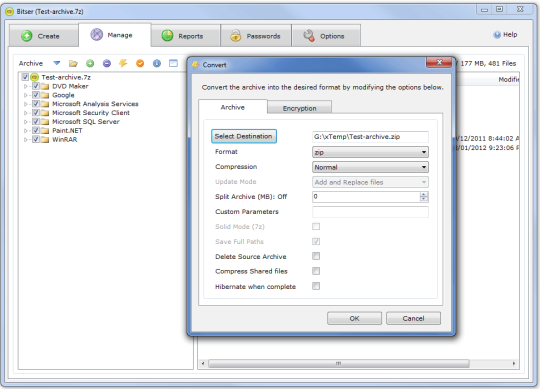This screenshot has width=540, height=389.
Task: Uncheck Microsoft SQL Server checkbox
Action: click(x=35, y=122)
